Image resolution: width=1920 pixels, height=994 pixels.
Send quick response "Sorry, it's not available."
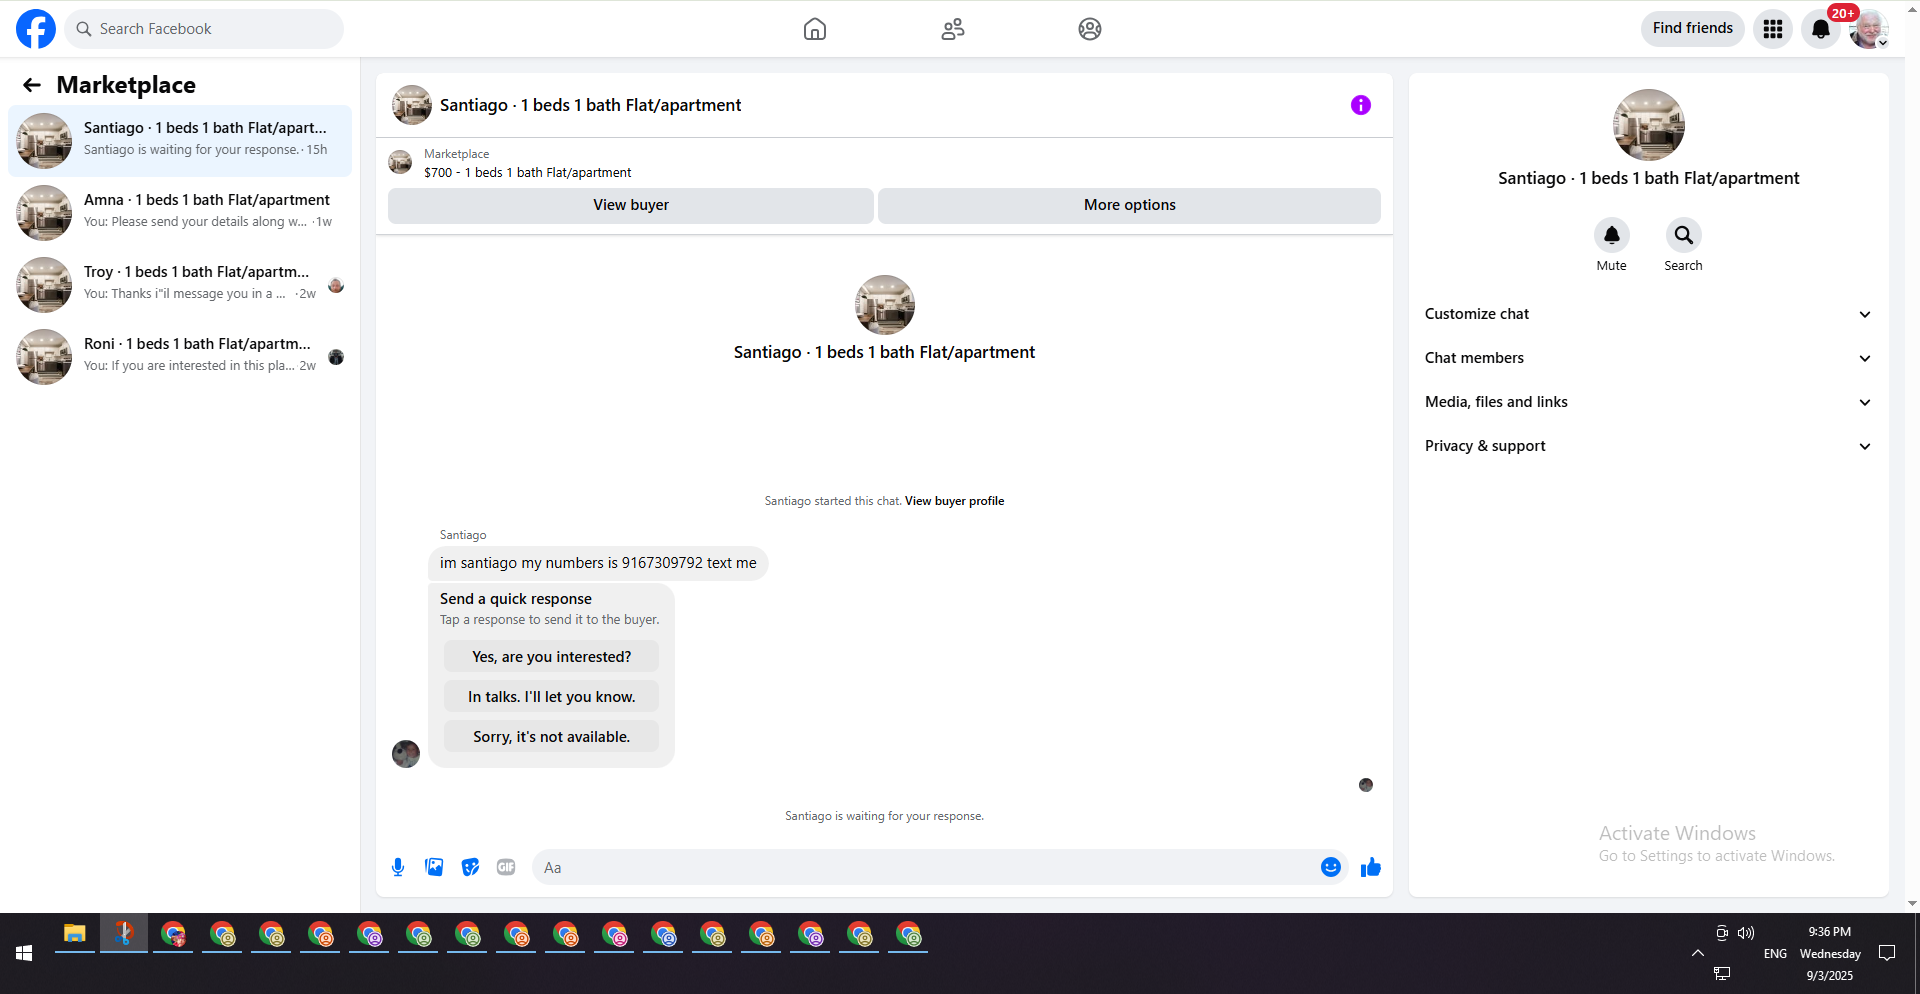coord(552,737)
